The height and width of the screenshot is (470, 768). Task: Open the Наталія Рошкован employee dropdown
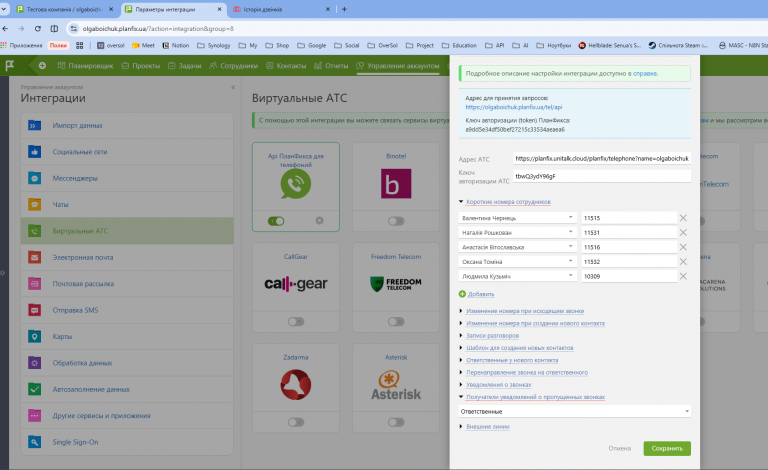(x=518, y=233)
